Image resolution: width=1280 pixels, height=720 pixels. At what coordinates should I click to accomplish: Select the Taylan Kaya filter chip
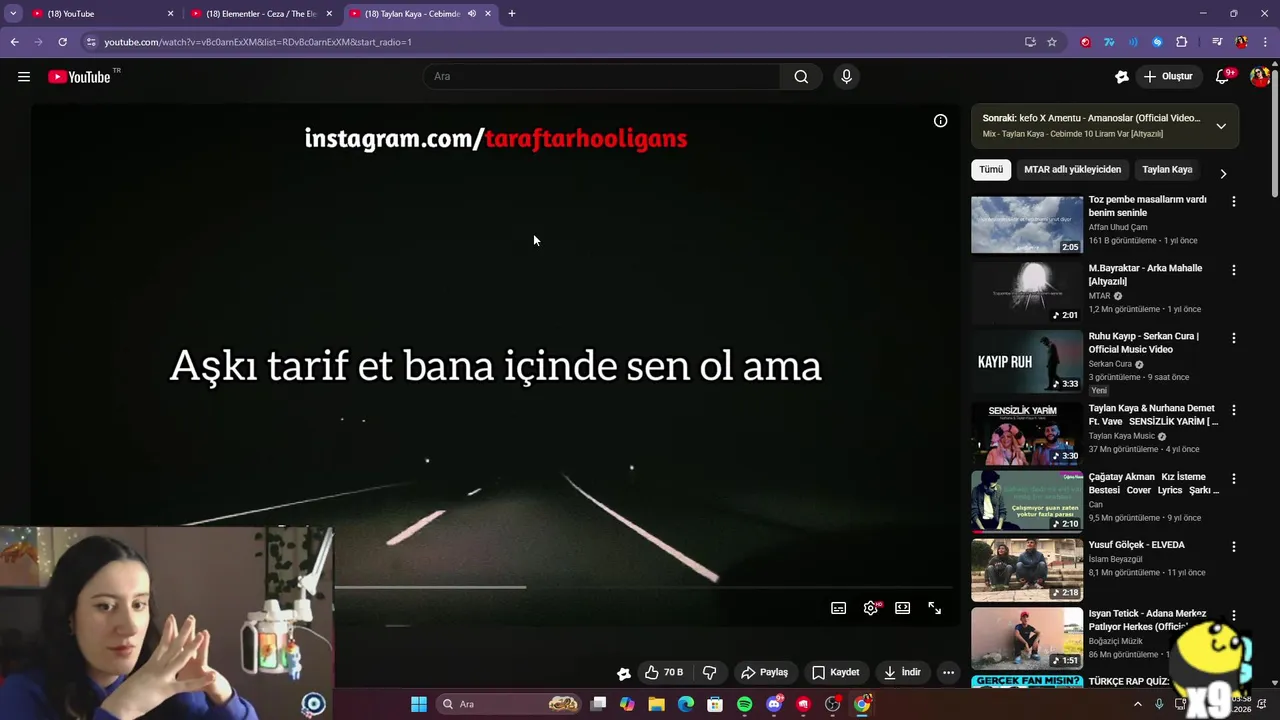pyautogui.click(x=1167, y=170)
